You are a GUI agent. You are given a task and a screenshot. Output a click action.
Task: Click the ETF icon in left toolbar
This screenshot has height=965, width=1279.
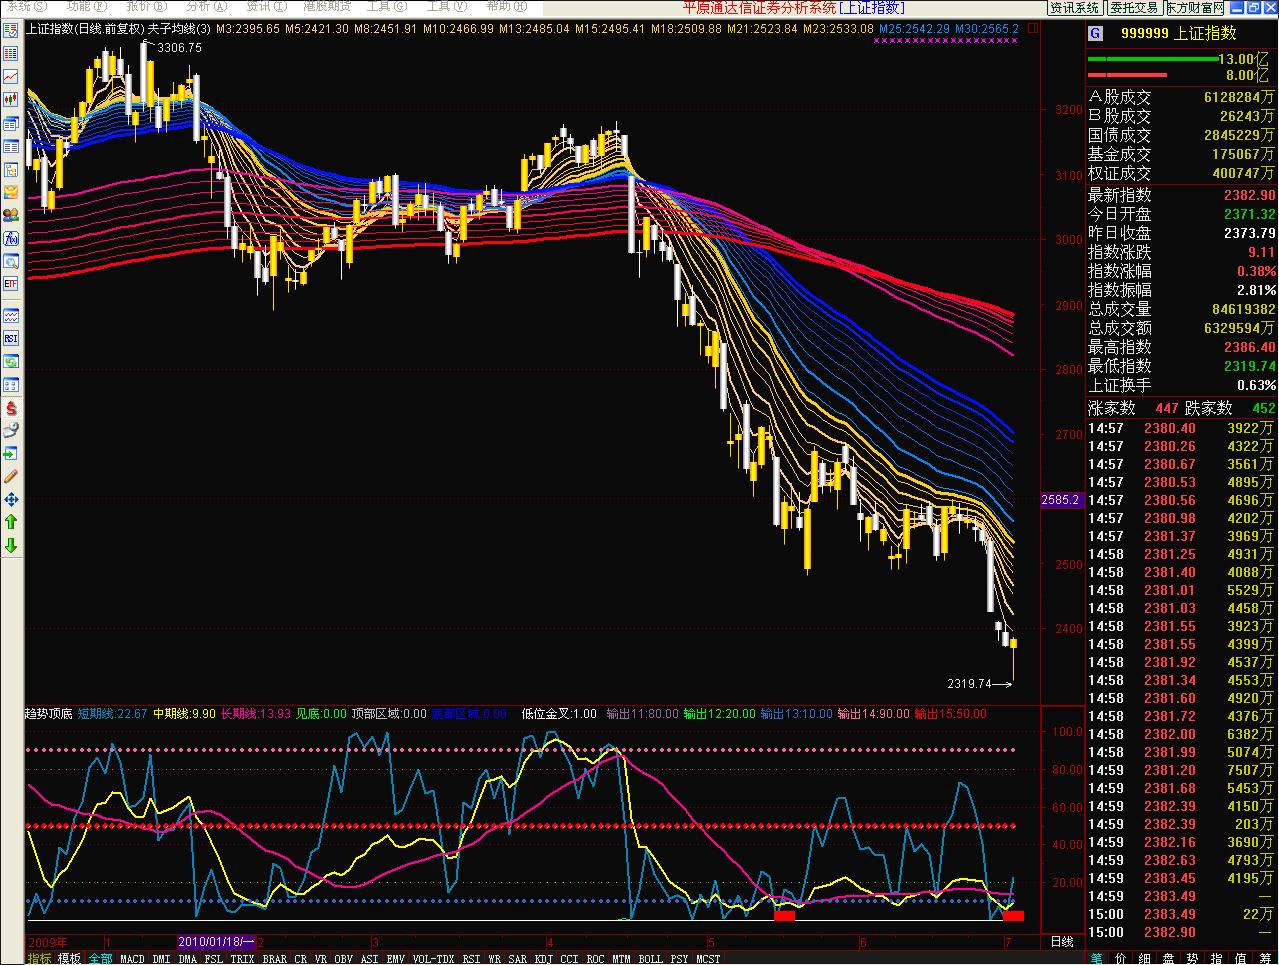[x=11, y=284]
